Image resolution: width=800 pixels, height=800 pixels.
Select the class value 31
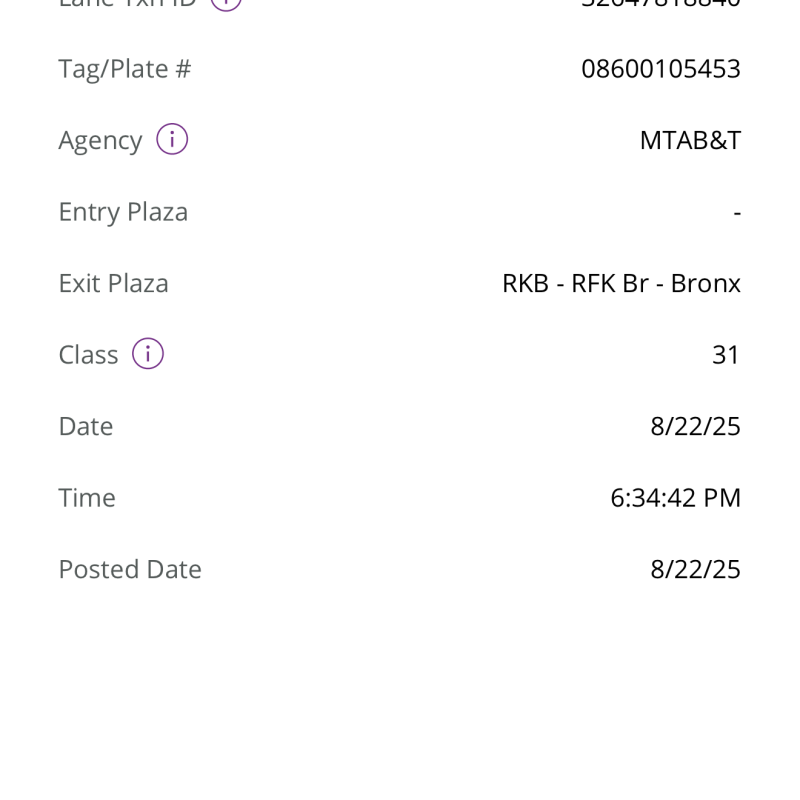(x=726, y=355)
